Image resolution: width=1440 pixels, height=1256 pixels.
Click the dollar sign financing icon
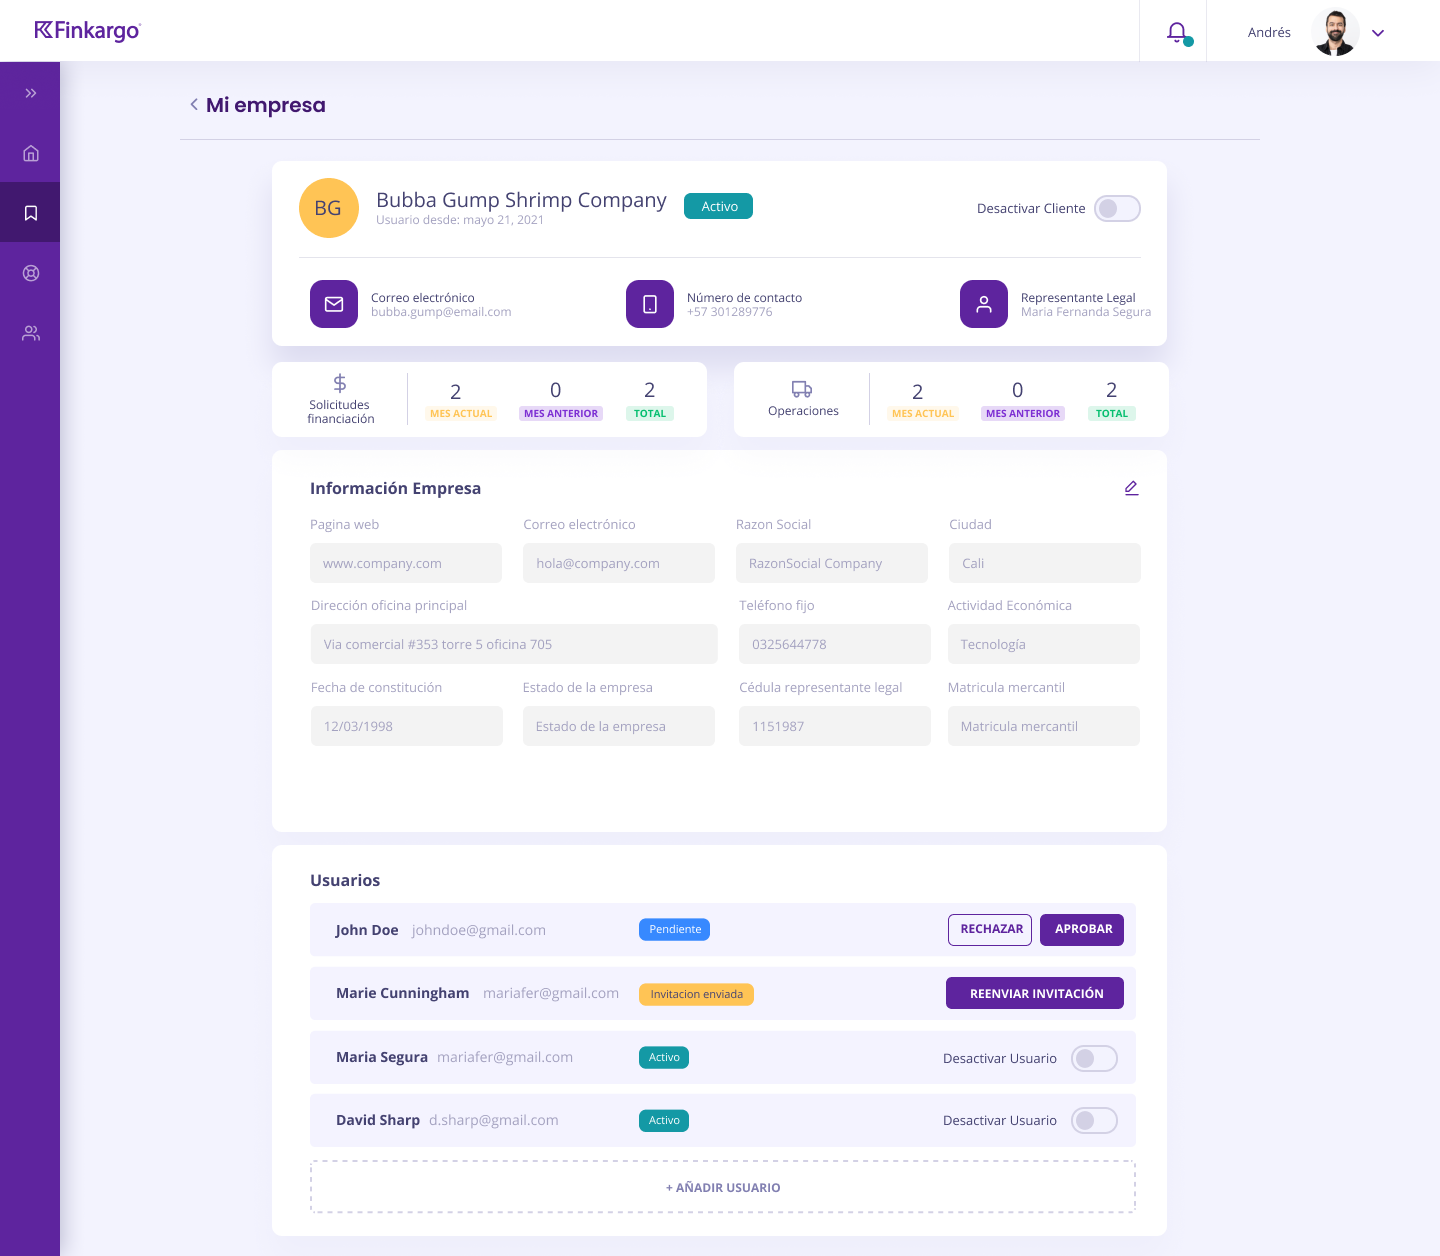pyautogui.click(x=340, y=383)
